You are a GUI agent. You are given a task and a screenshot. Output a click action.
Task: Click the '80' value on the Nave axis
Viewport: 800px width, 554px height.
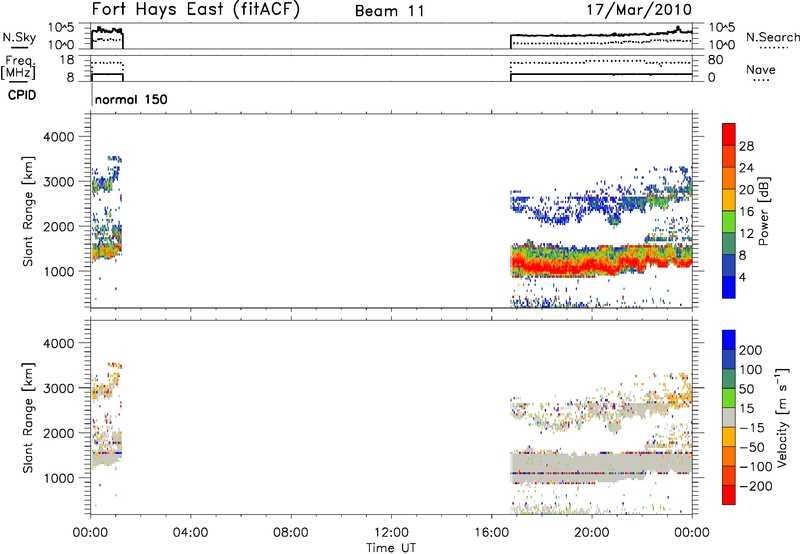715,60
